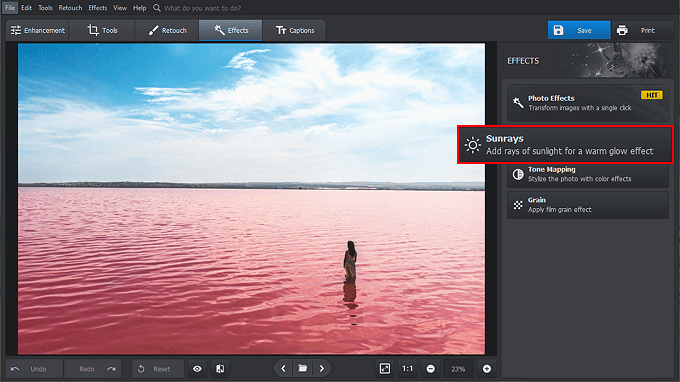Click the search magnifier icon

157,8
